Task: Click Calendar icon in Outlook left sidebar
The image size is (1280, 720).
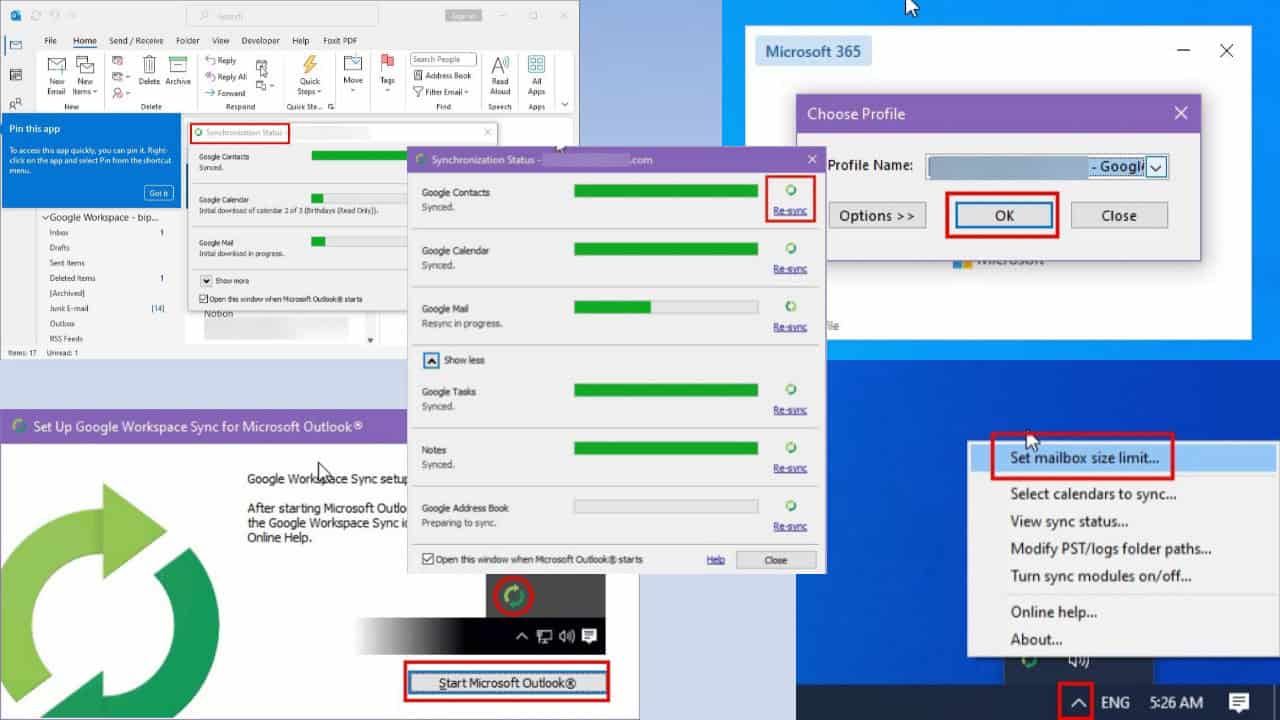Action: click(x=15, y=75)
